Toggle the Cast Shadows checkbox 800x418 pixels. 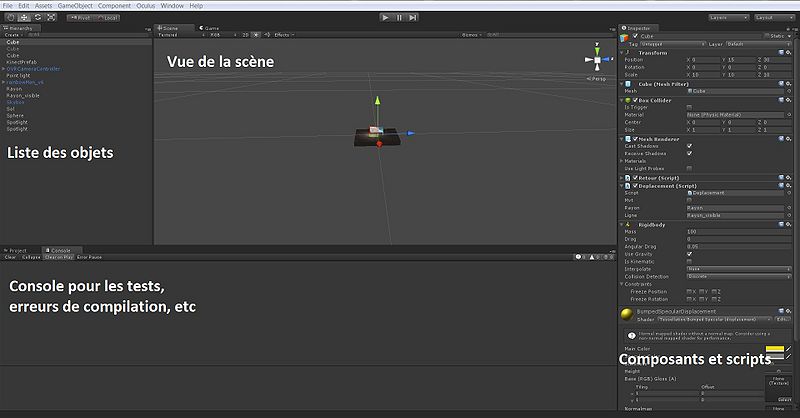[x=689, y=145]
